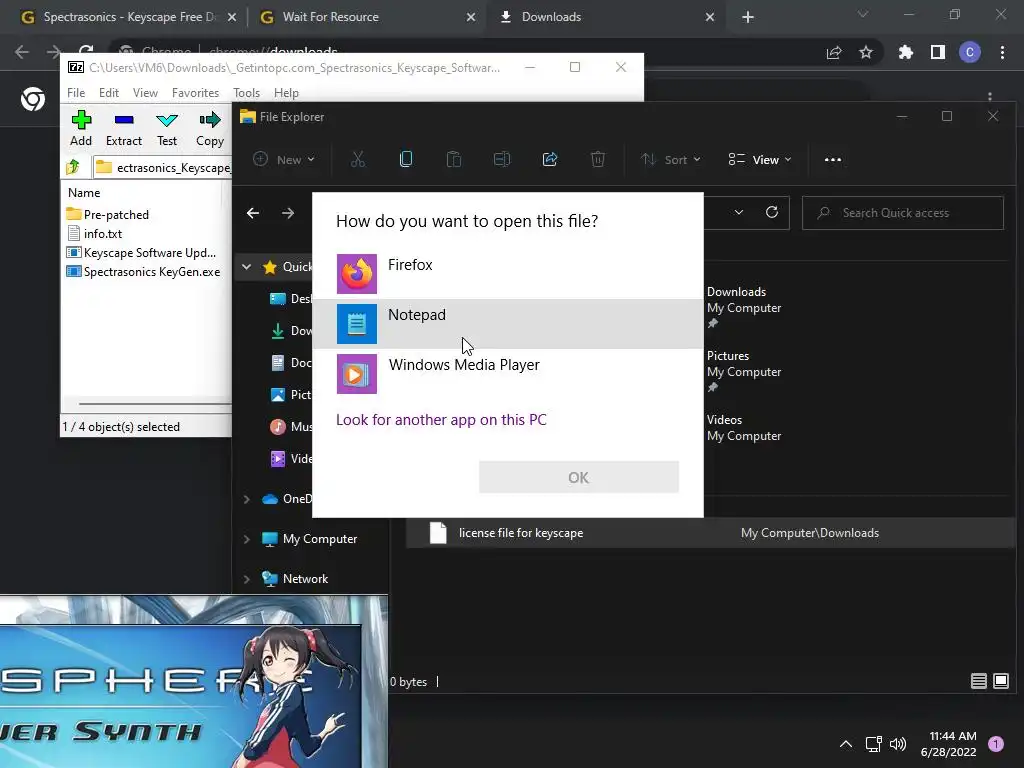Viewport: 1024px width, 768px height.
Task: Click the Copy icon in File Explorer toolbar
Action: [x=406, y=159]
